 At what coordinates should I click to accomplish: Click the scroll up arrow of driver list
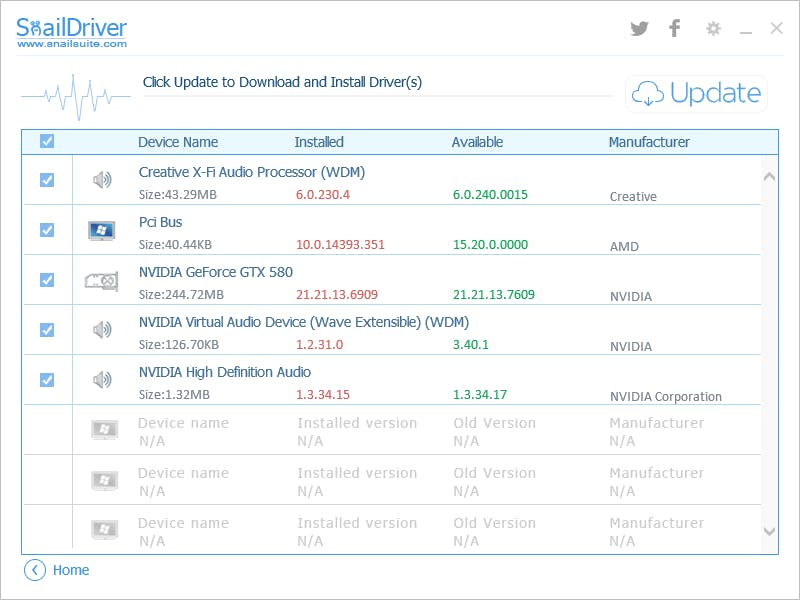(769, 177)
